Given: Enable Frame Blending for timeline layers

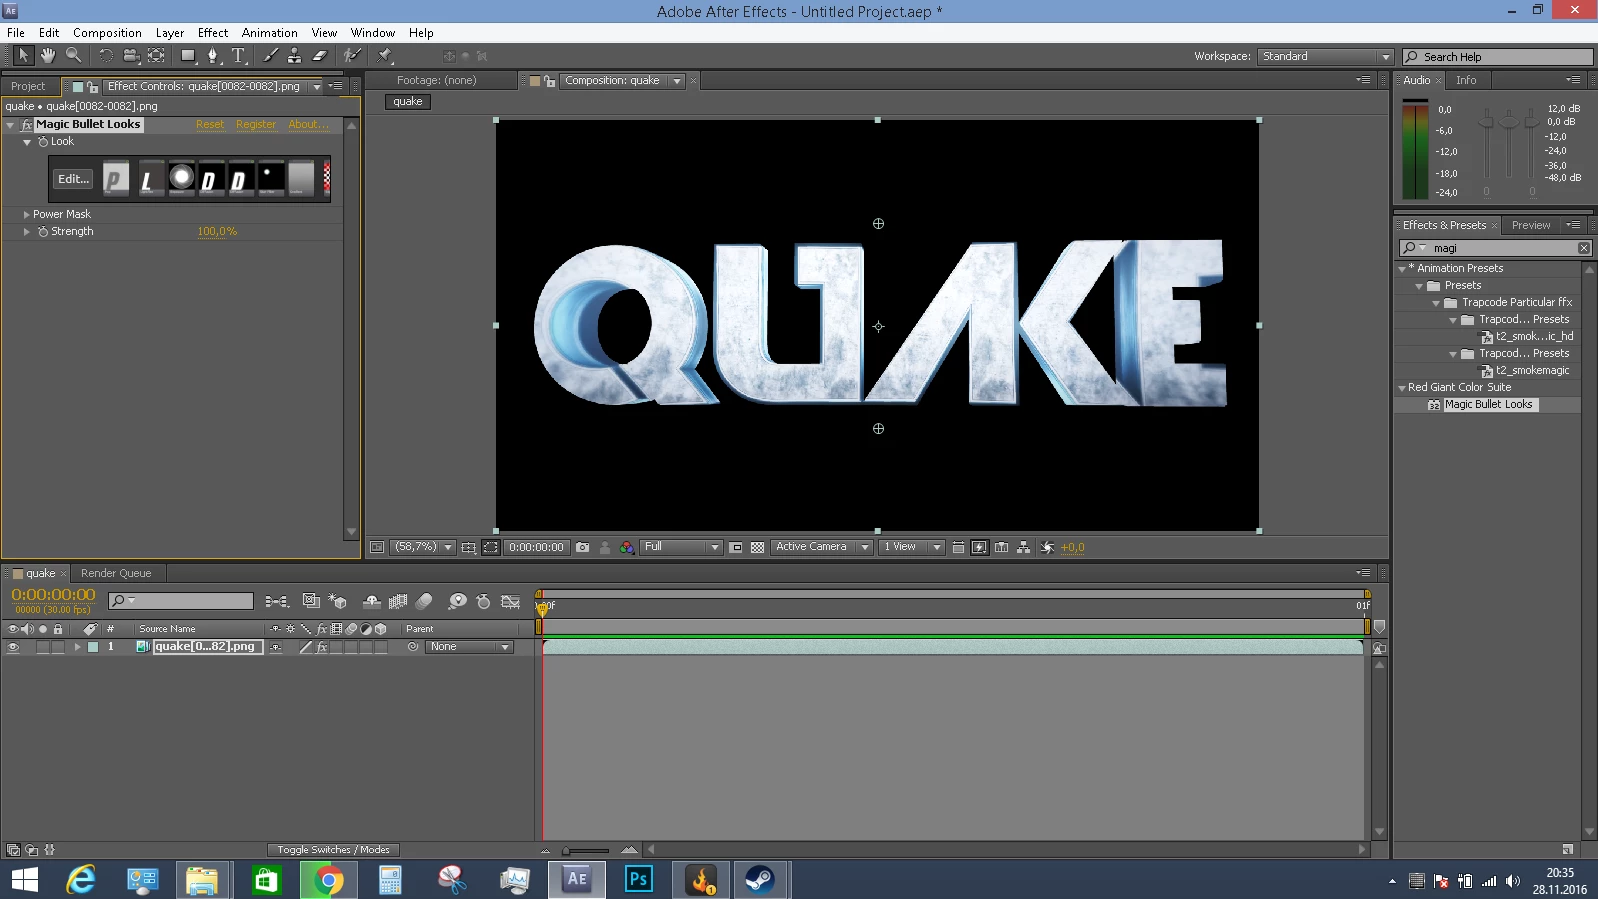Looking at the screenshot, I should point(398,601).
